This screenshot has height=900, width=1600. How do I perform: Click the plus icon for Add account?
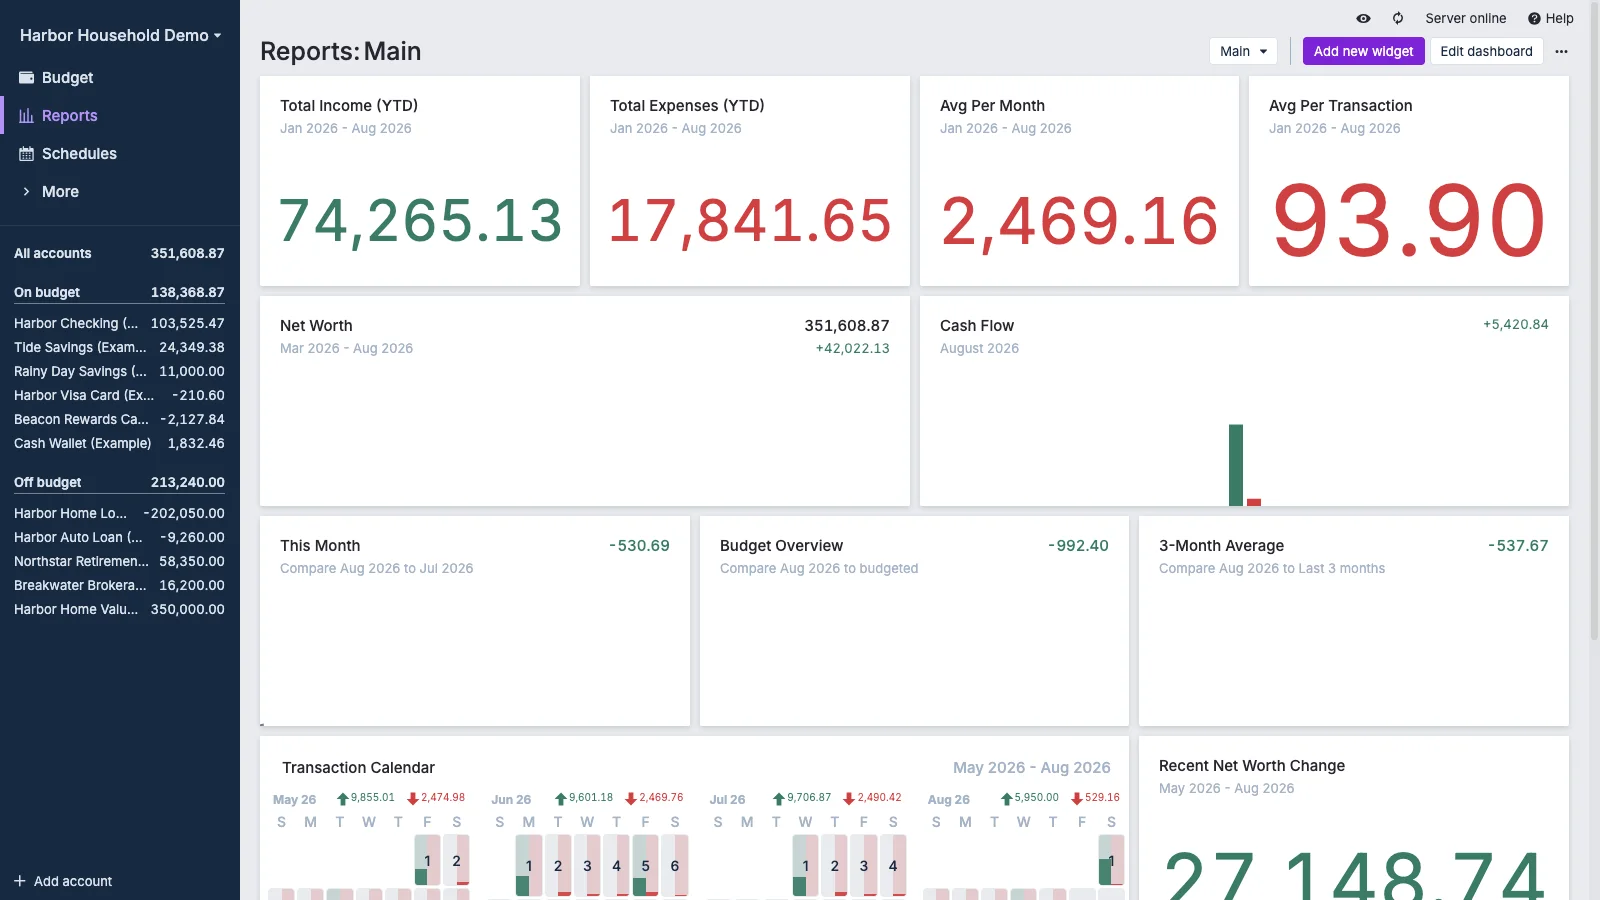point(20,881)
